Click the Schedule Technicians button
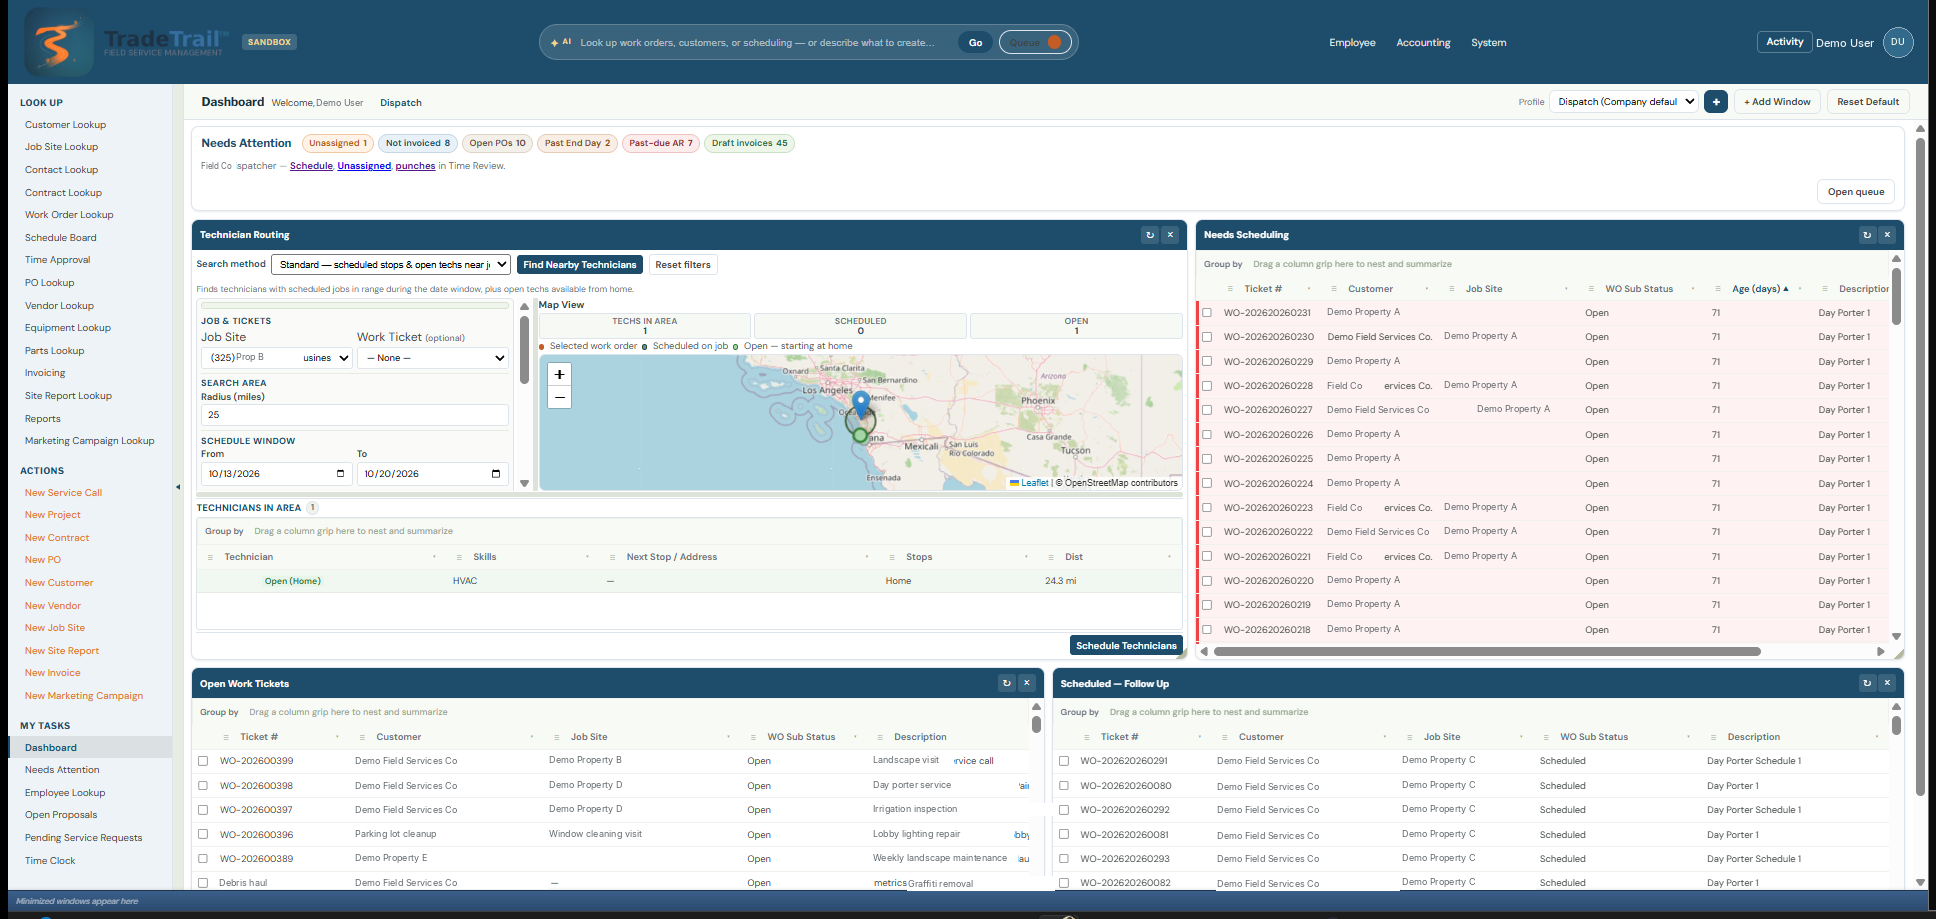Viewport: 1936px width, 919px height. (1126, 646)
